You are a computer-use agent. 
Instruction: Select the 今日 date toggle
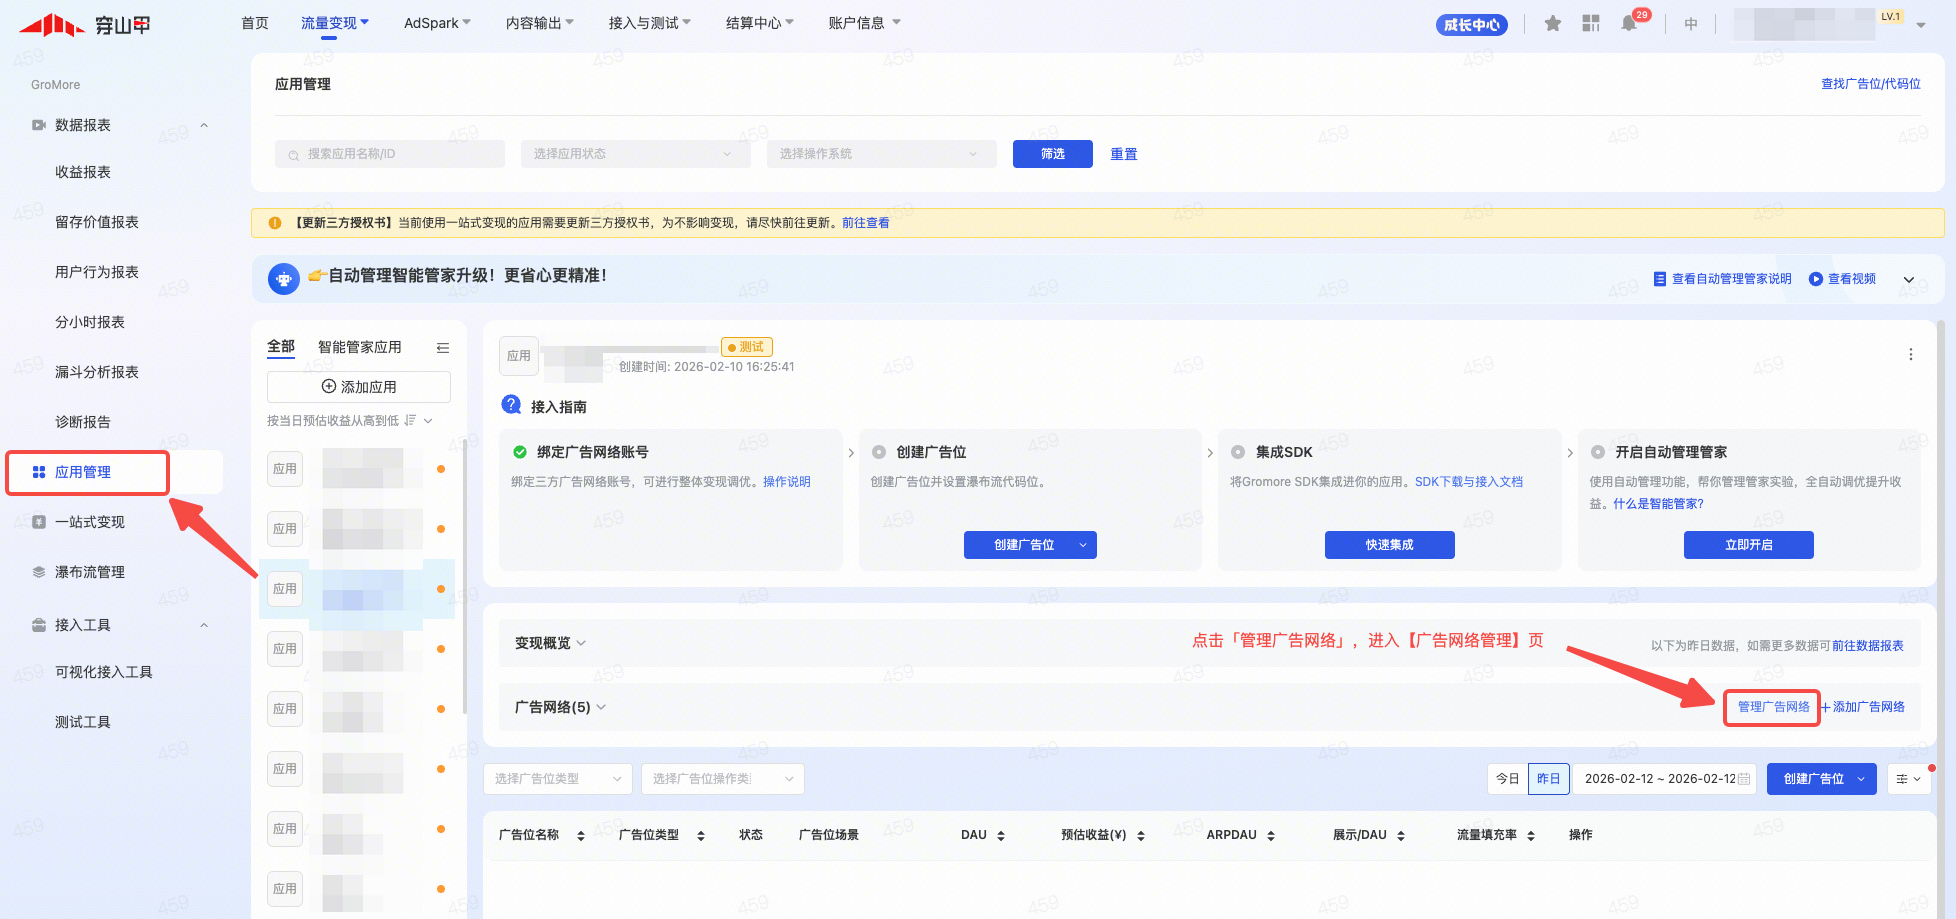coord(1508,779)
